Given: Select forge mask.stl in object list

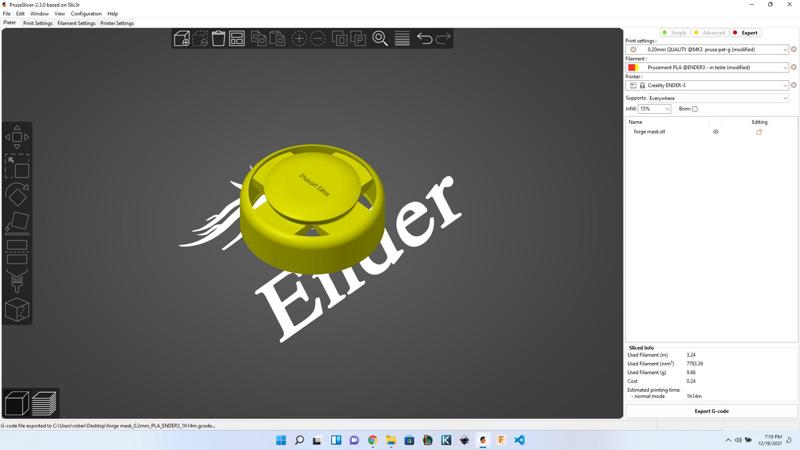Looking at the screenshot, I should coord(649,132).
